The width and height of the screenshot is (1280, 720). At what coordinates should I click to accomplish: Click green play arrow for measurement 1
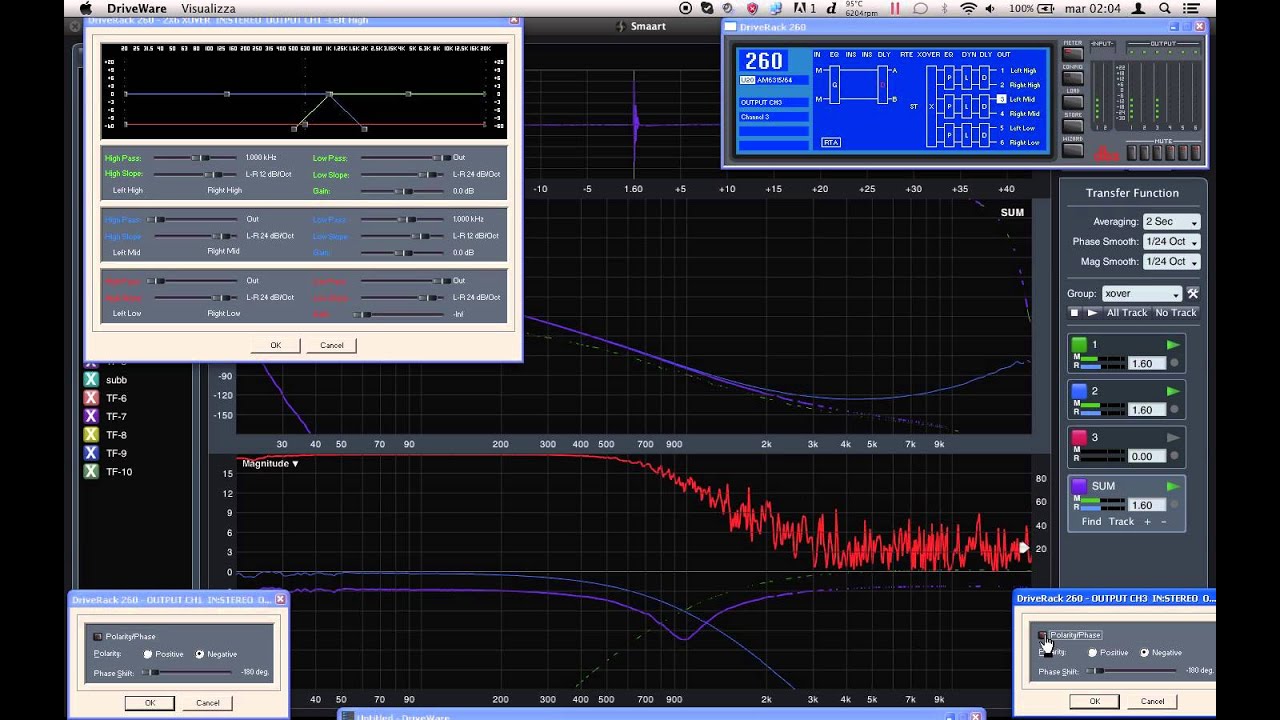pyautogui.click(x=1173, y=345)
